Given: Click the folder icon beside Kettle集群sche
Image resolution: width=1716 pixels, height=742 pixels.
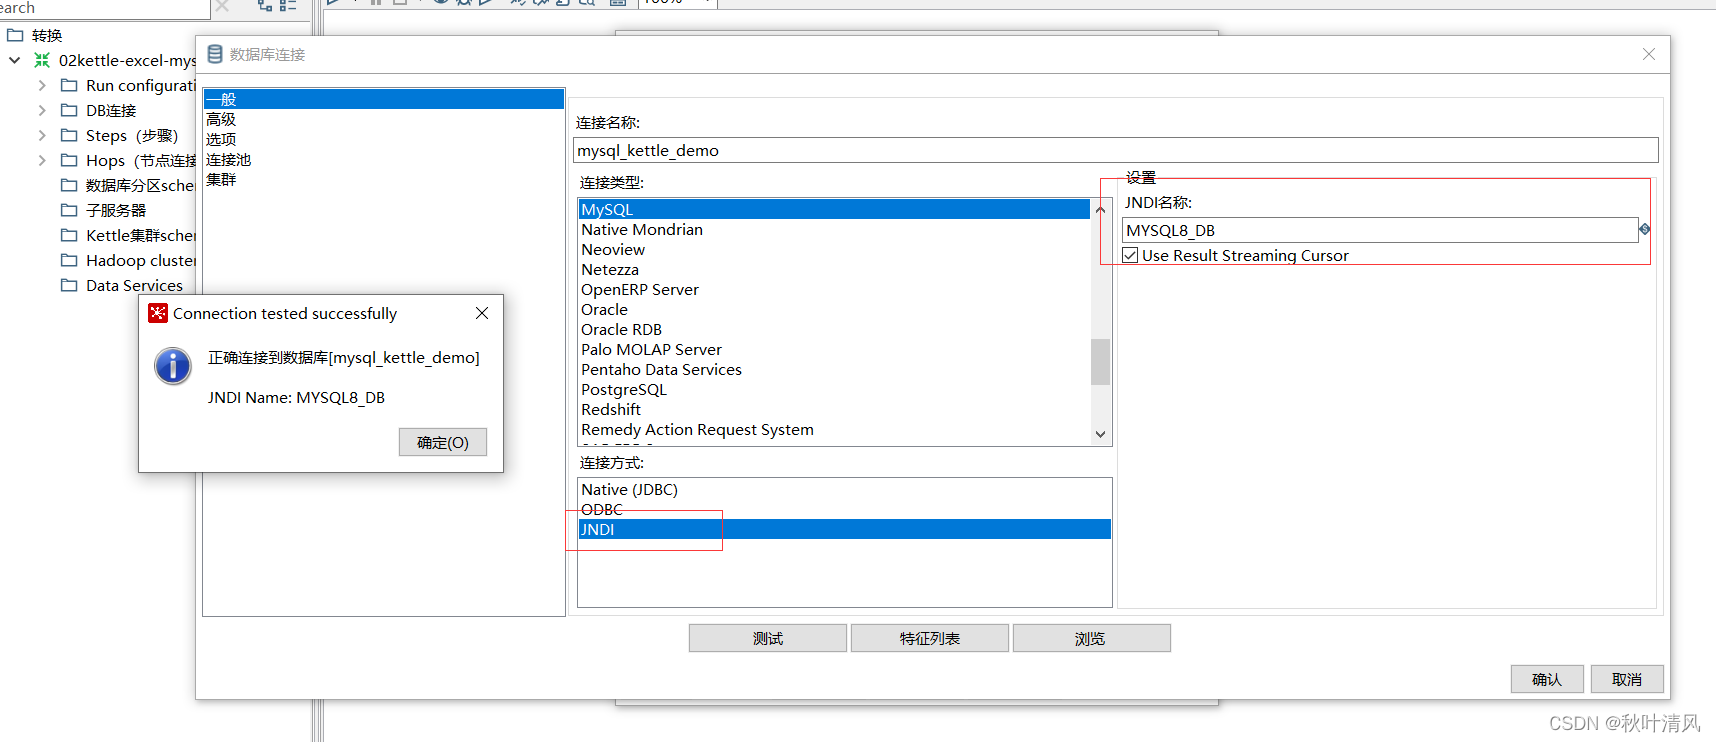Looking at the screenshot, I should click(69, 235).
